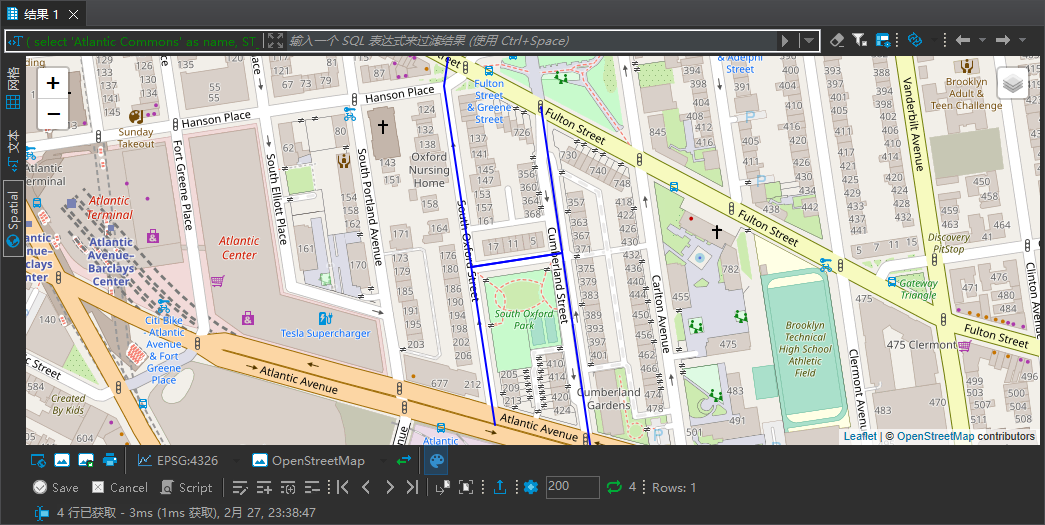Duplicate the current row
Viewport: 1045px width, 525px height.
[x=288, y=488]
